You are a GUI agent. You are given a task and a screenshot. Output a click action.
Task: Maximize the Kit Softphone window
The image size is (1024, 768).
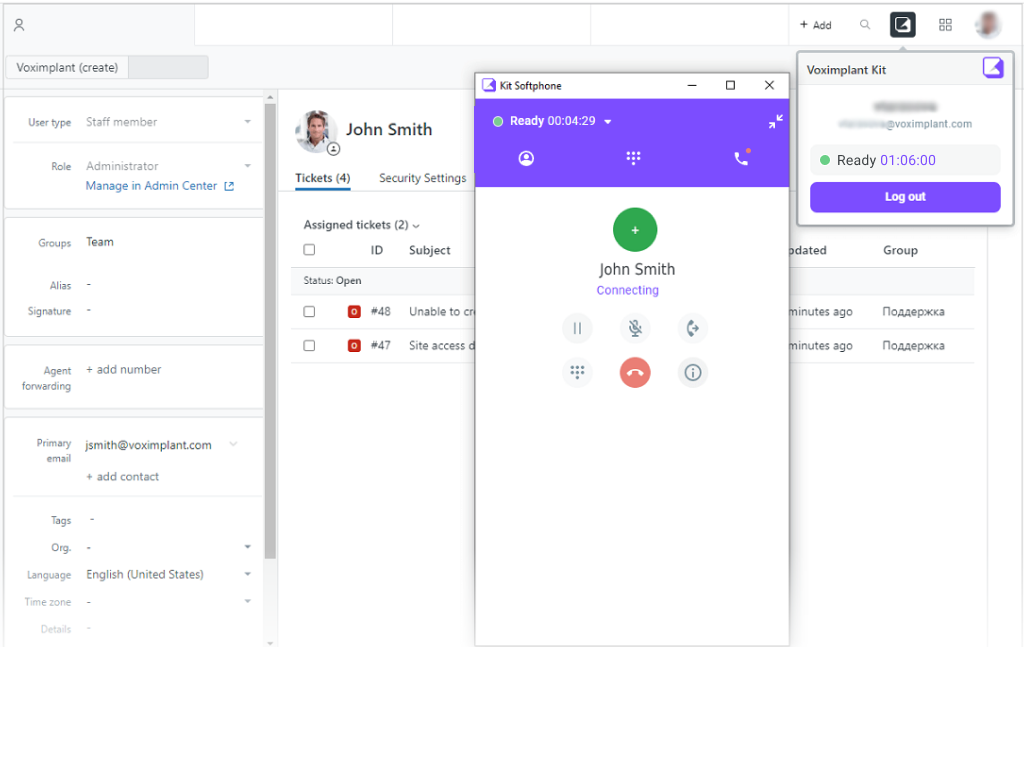click(730, 85)
